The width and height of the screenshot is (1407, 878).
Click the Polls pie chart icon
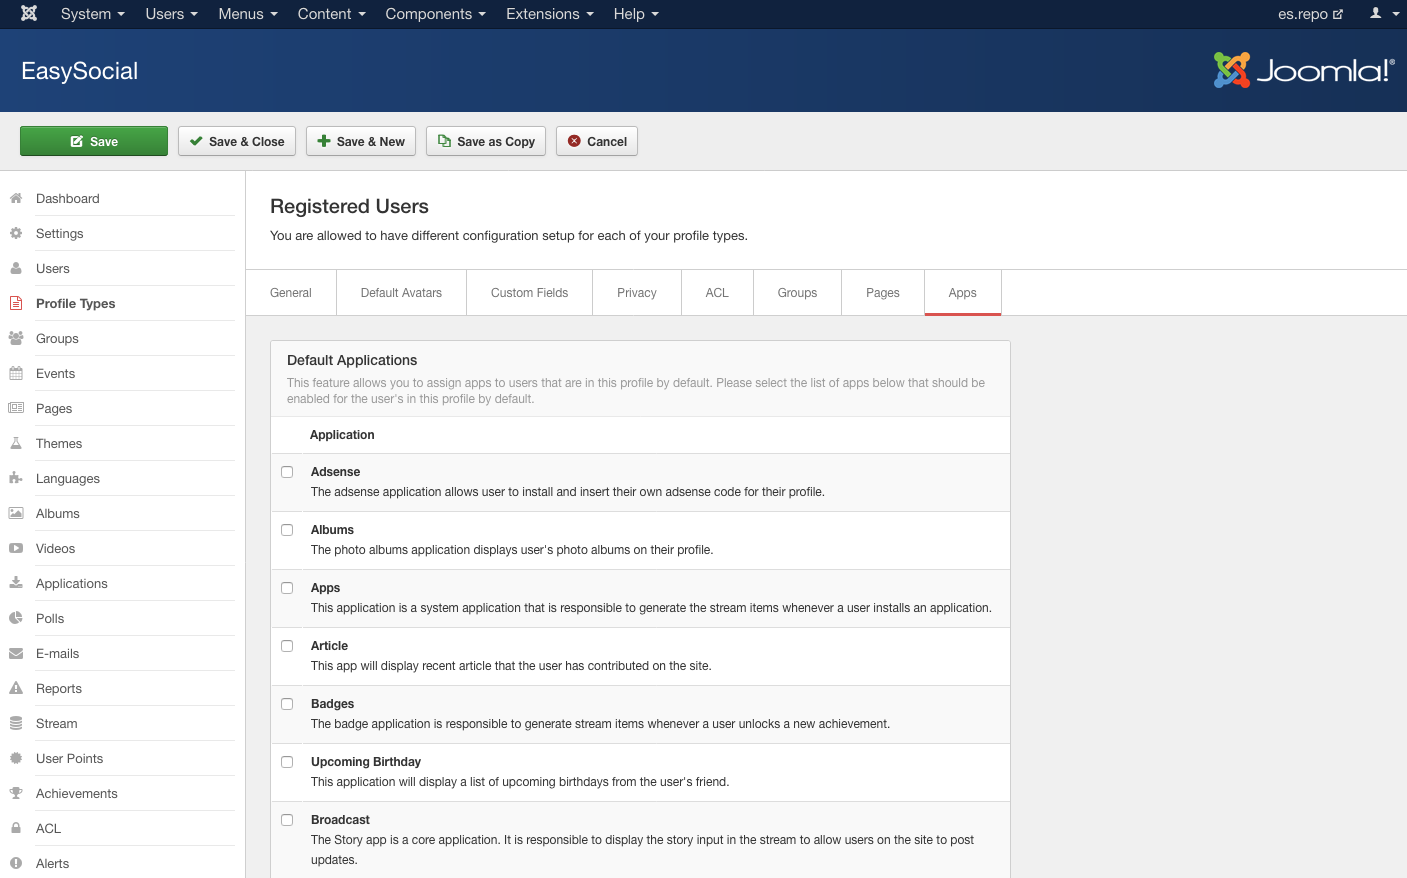16,618
